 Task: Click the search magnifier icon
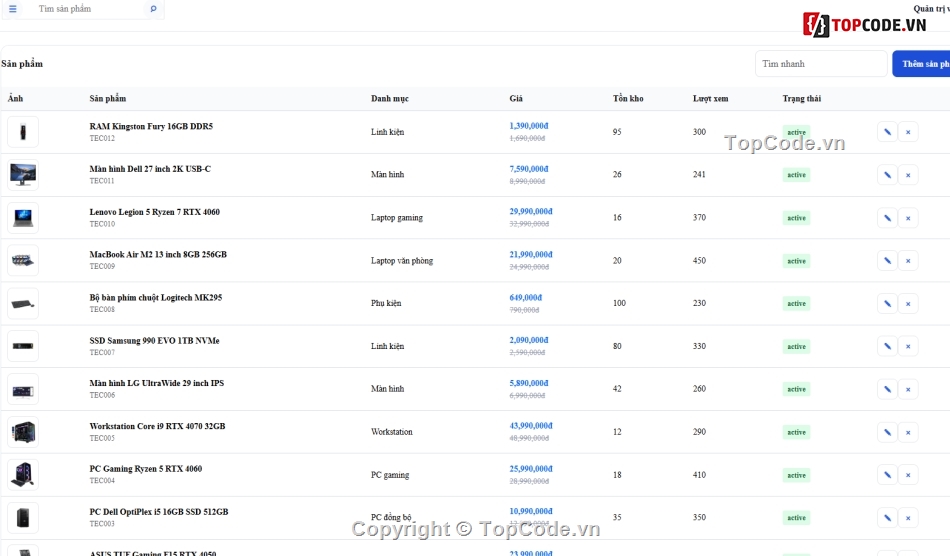tap(153, 9)
